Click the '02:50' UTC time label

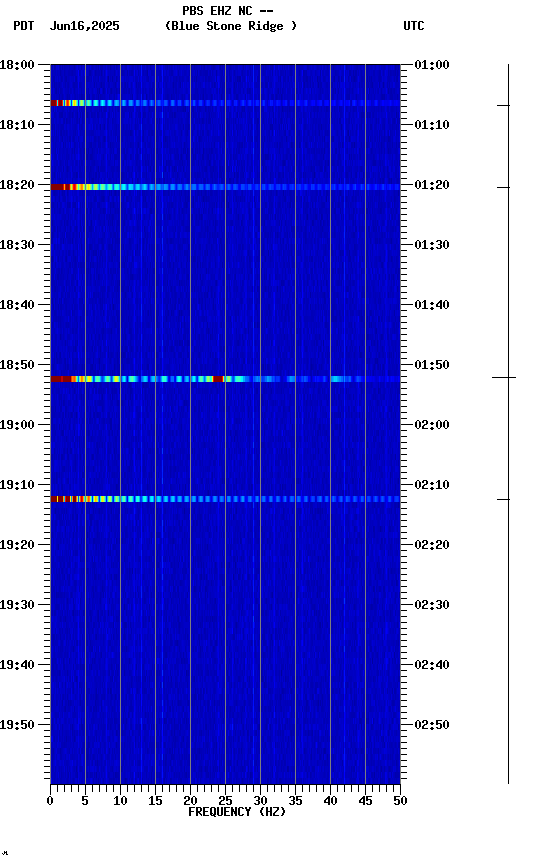(432, 725)
